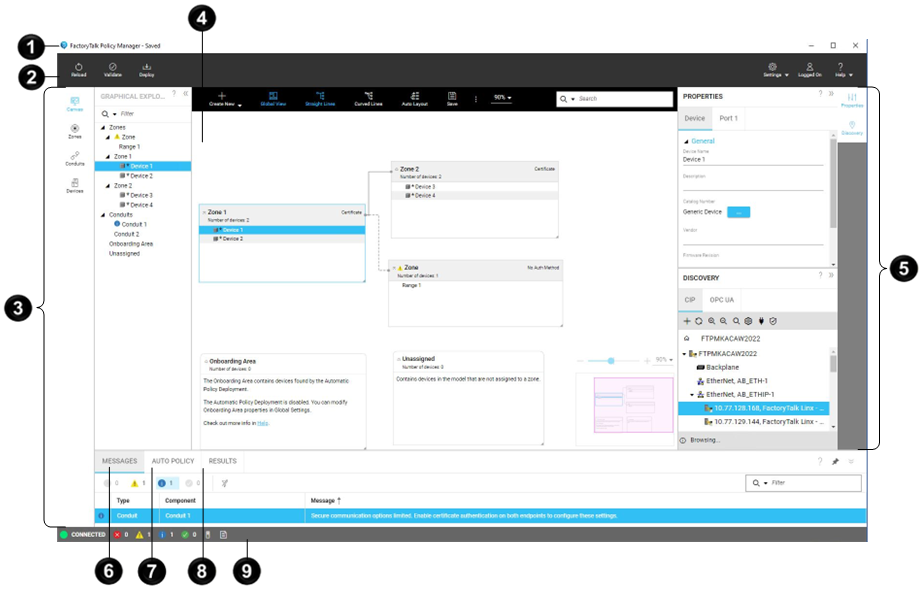
Task: Open the Settings gear menu
Action: (776, 70)
